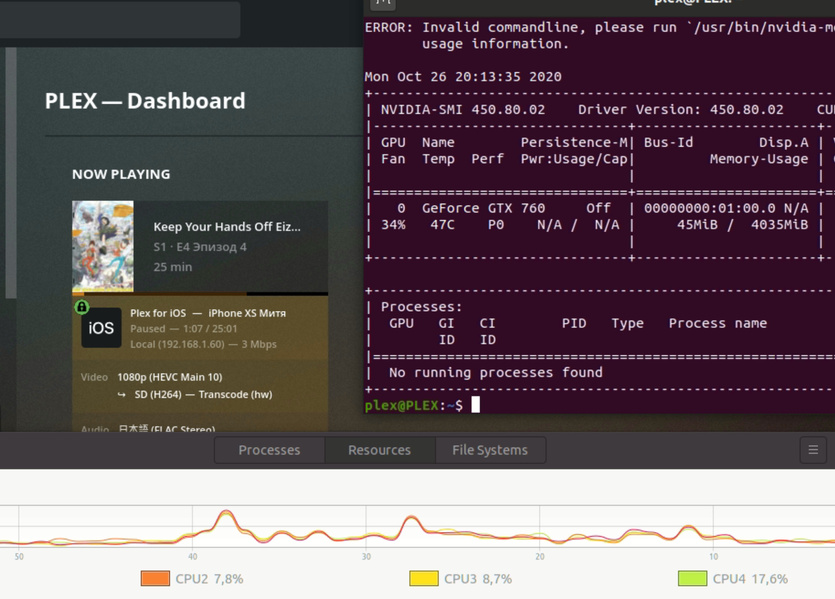Open the File Systems tab
The image size is (835, 599).
coord(490,450)
